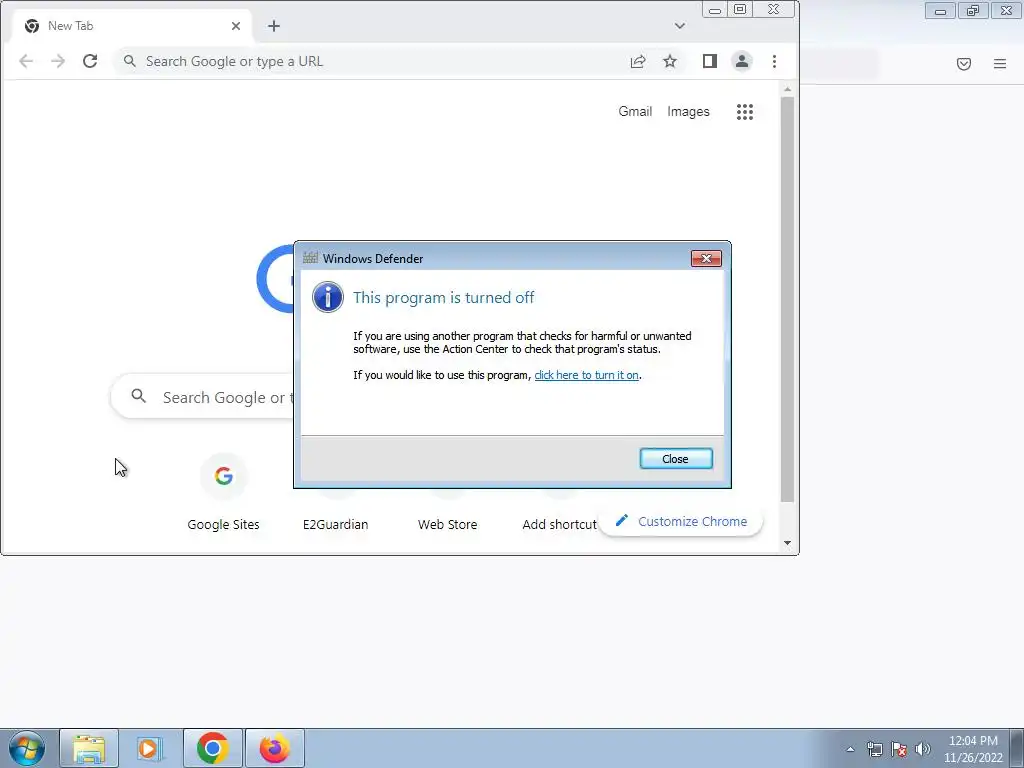Click the blue information icon in the dialog

[x=328, y=298]
